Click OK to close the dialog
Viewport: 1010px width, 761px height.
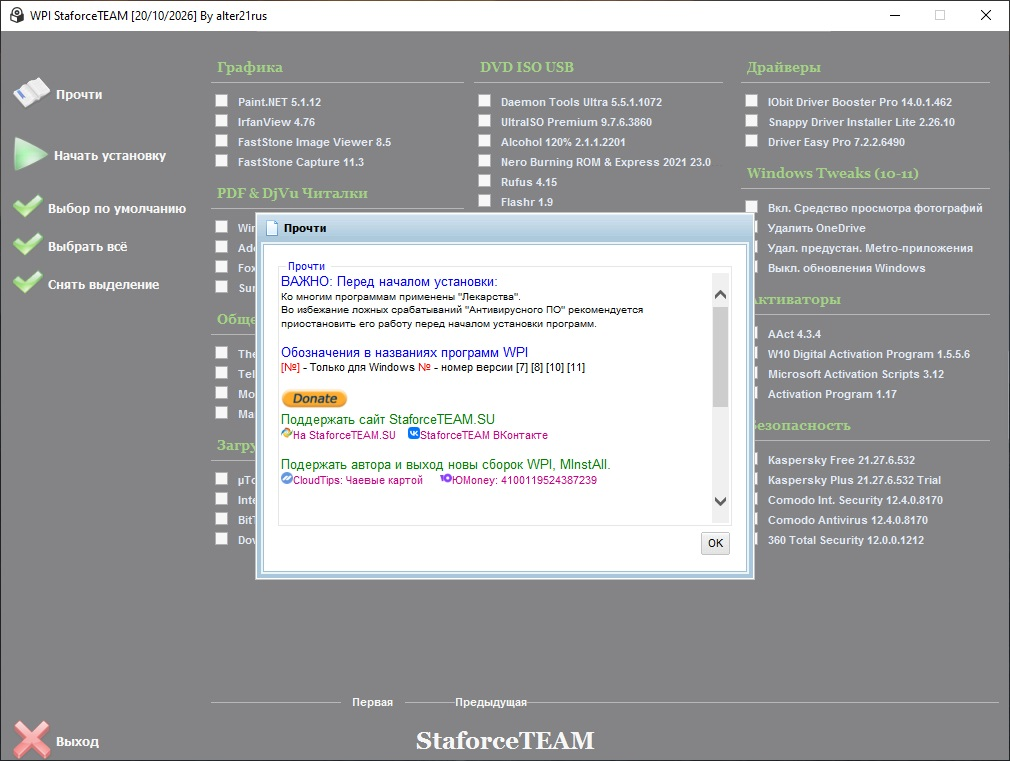point(715,543)
